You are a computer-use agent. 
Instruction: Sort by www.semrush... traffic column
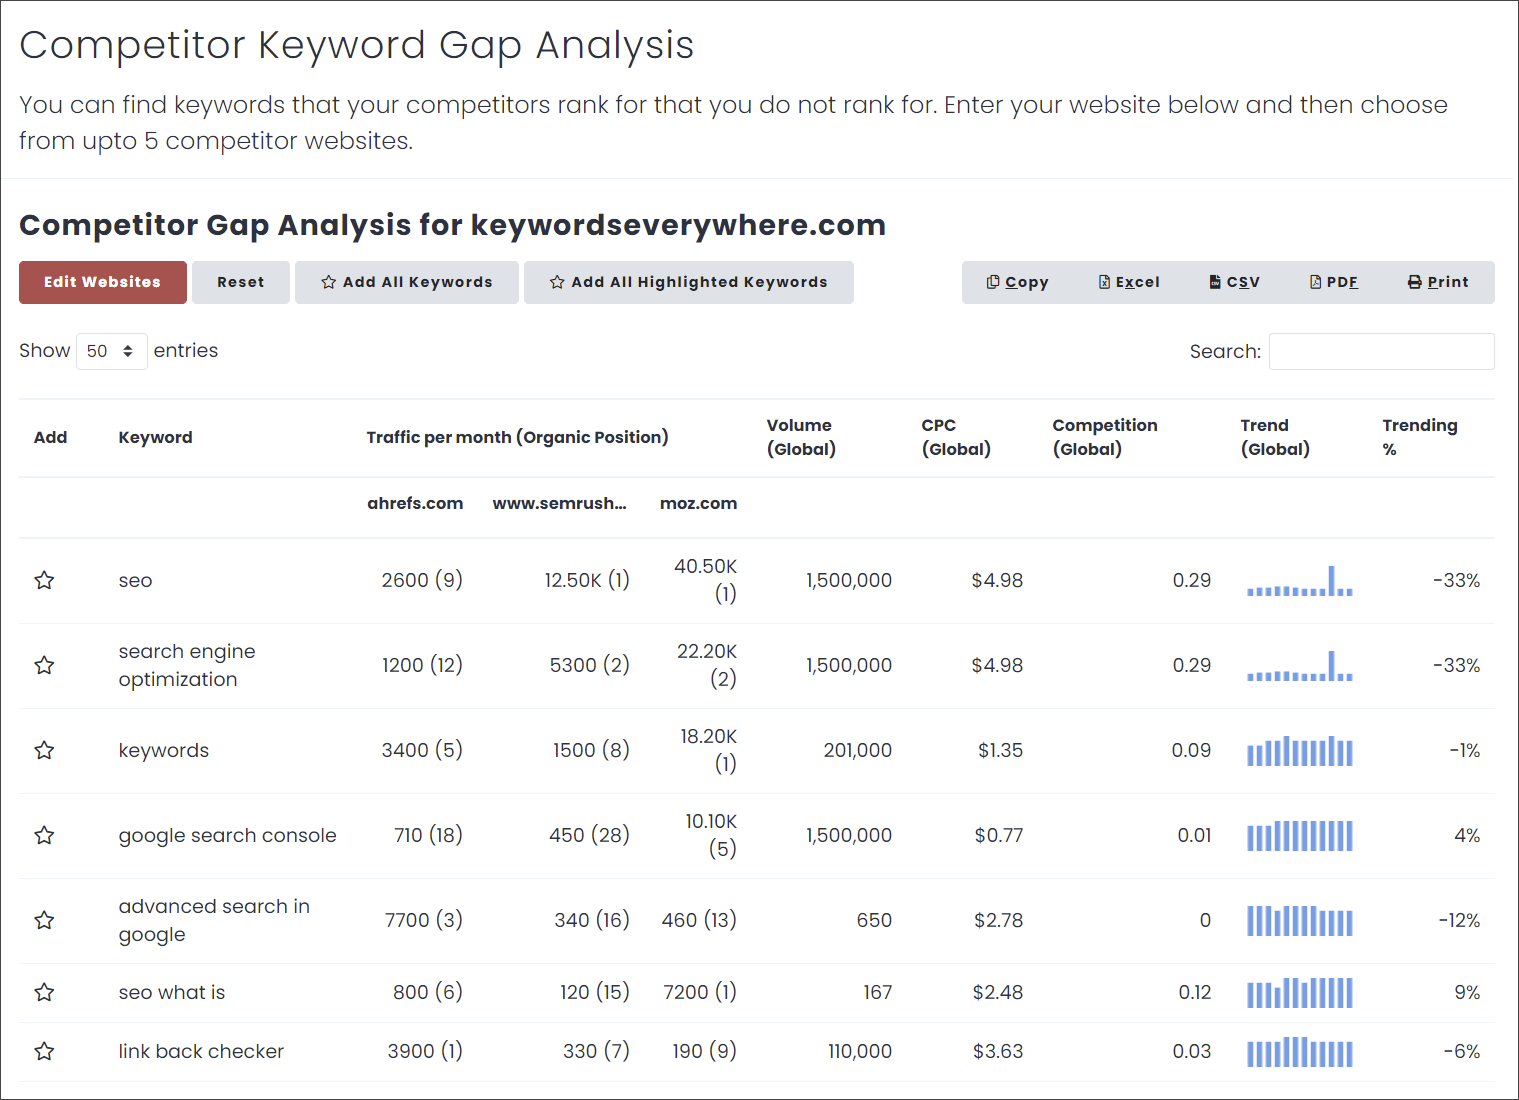559,503
